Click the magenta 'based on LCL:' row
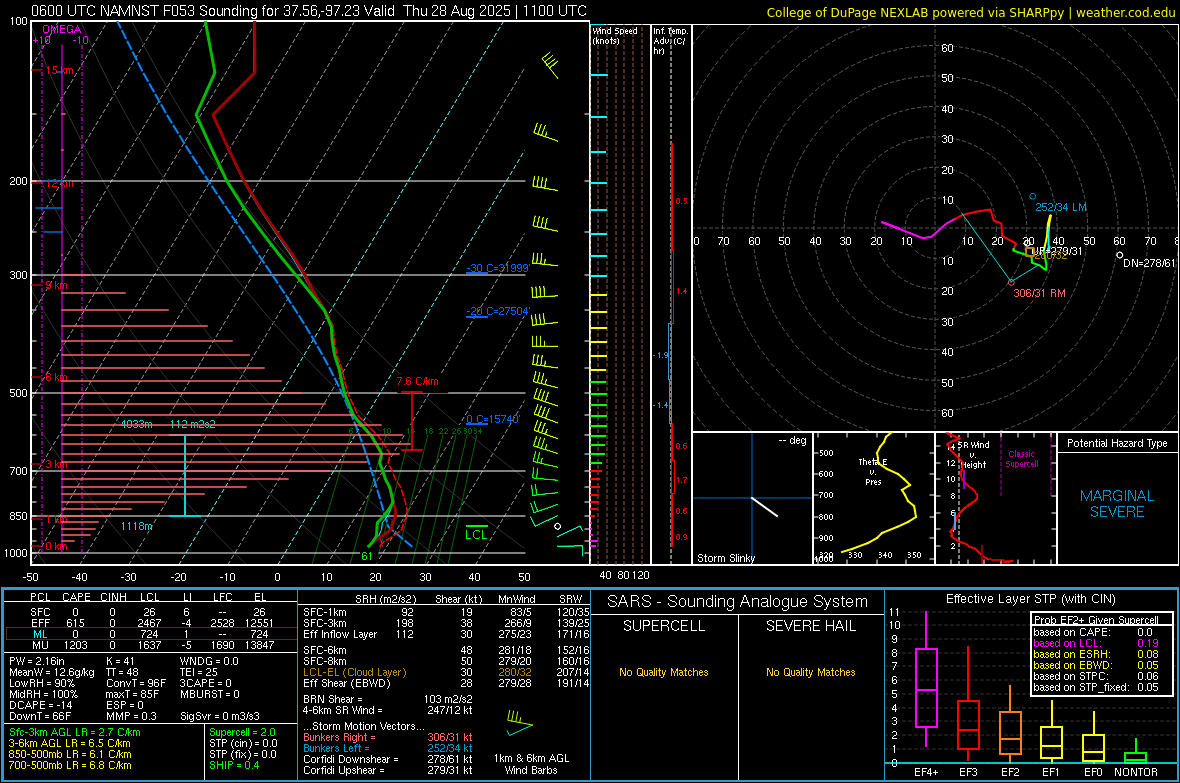Screen dimensions: 1180x783 click(x=1096, y=643)
